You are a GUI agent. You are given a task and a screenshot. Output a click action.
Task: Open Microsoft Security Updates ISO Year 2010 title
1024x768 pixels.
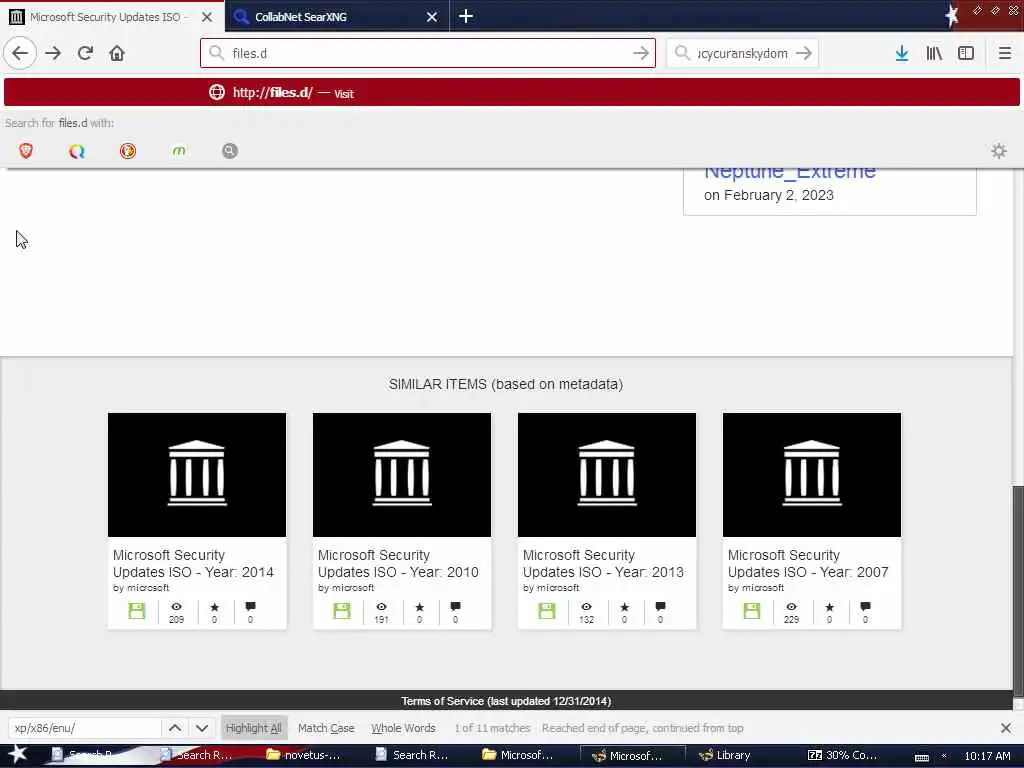pyautogui.click(x=398, y=564)
